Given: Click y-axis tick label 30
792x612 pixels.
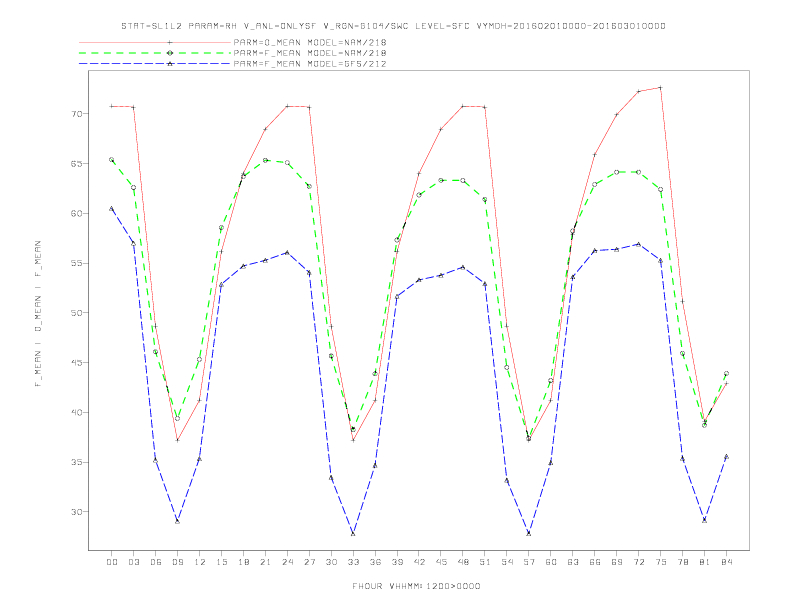Looking at the screenshot, I should pos(76,512).
